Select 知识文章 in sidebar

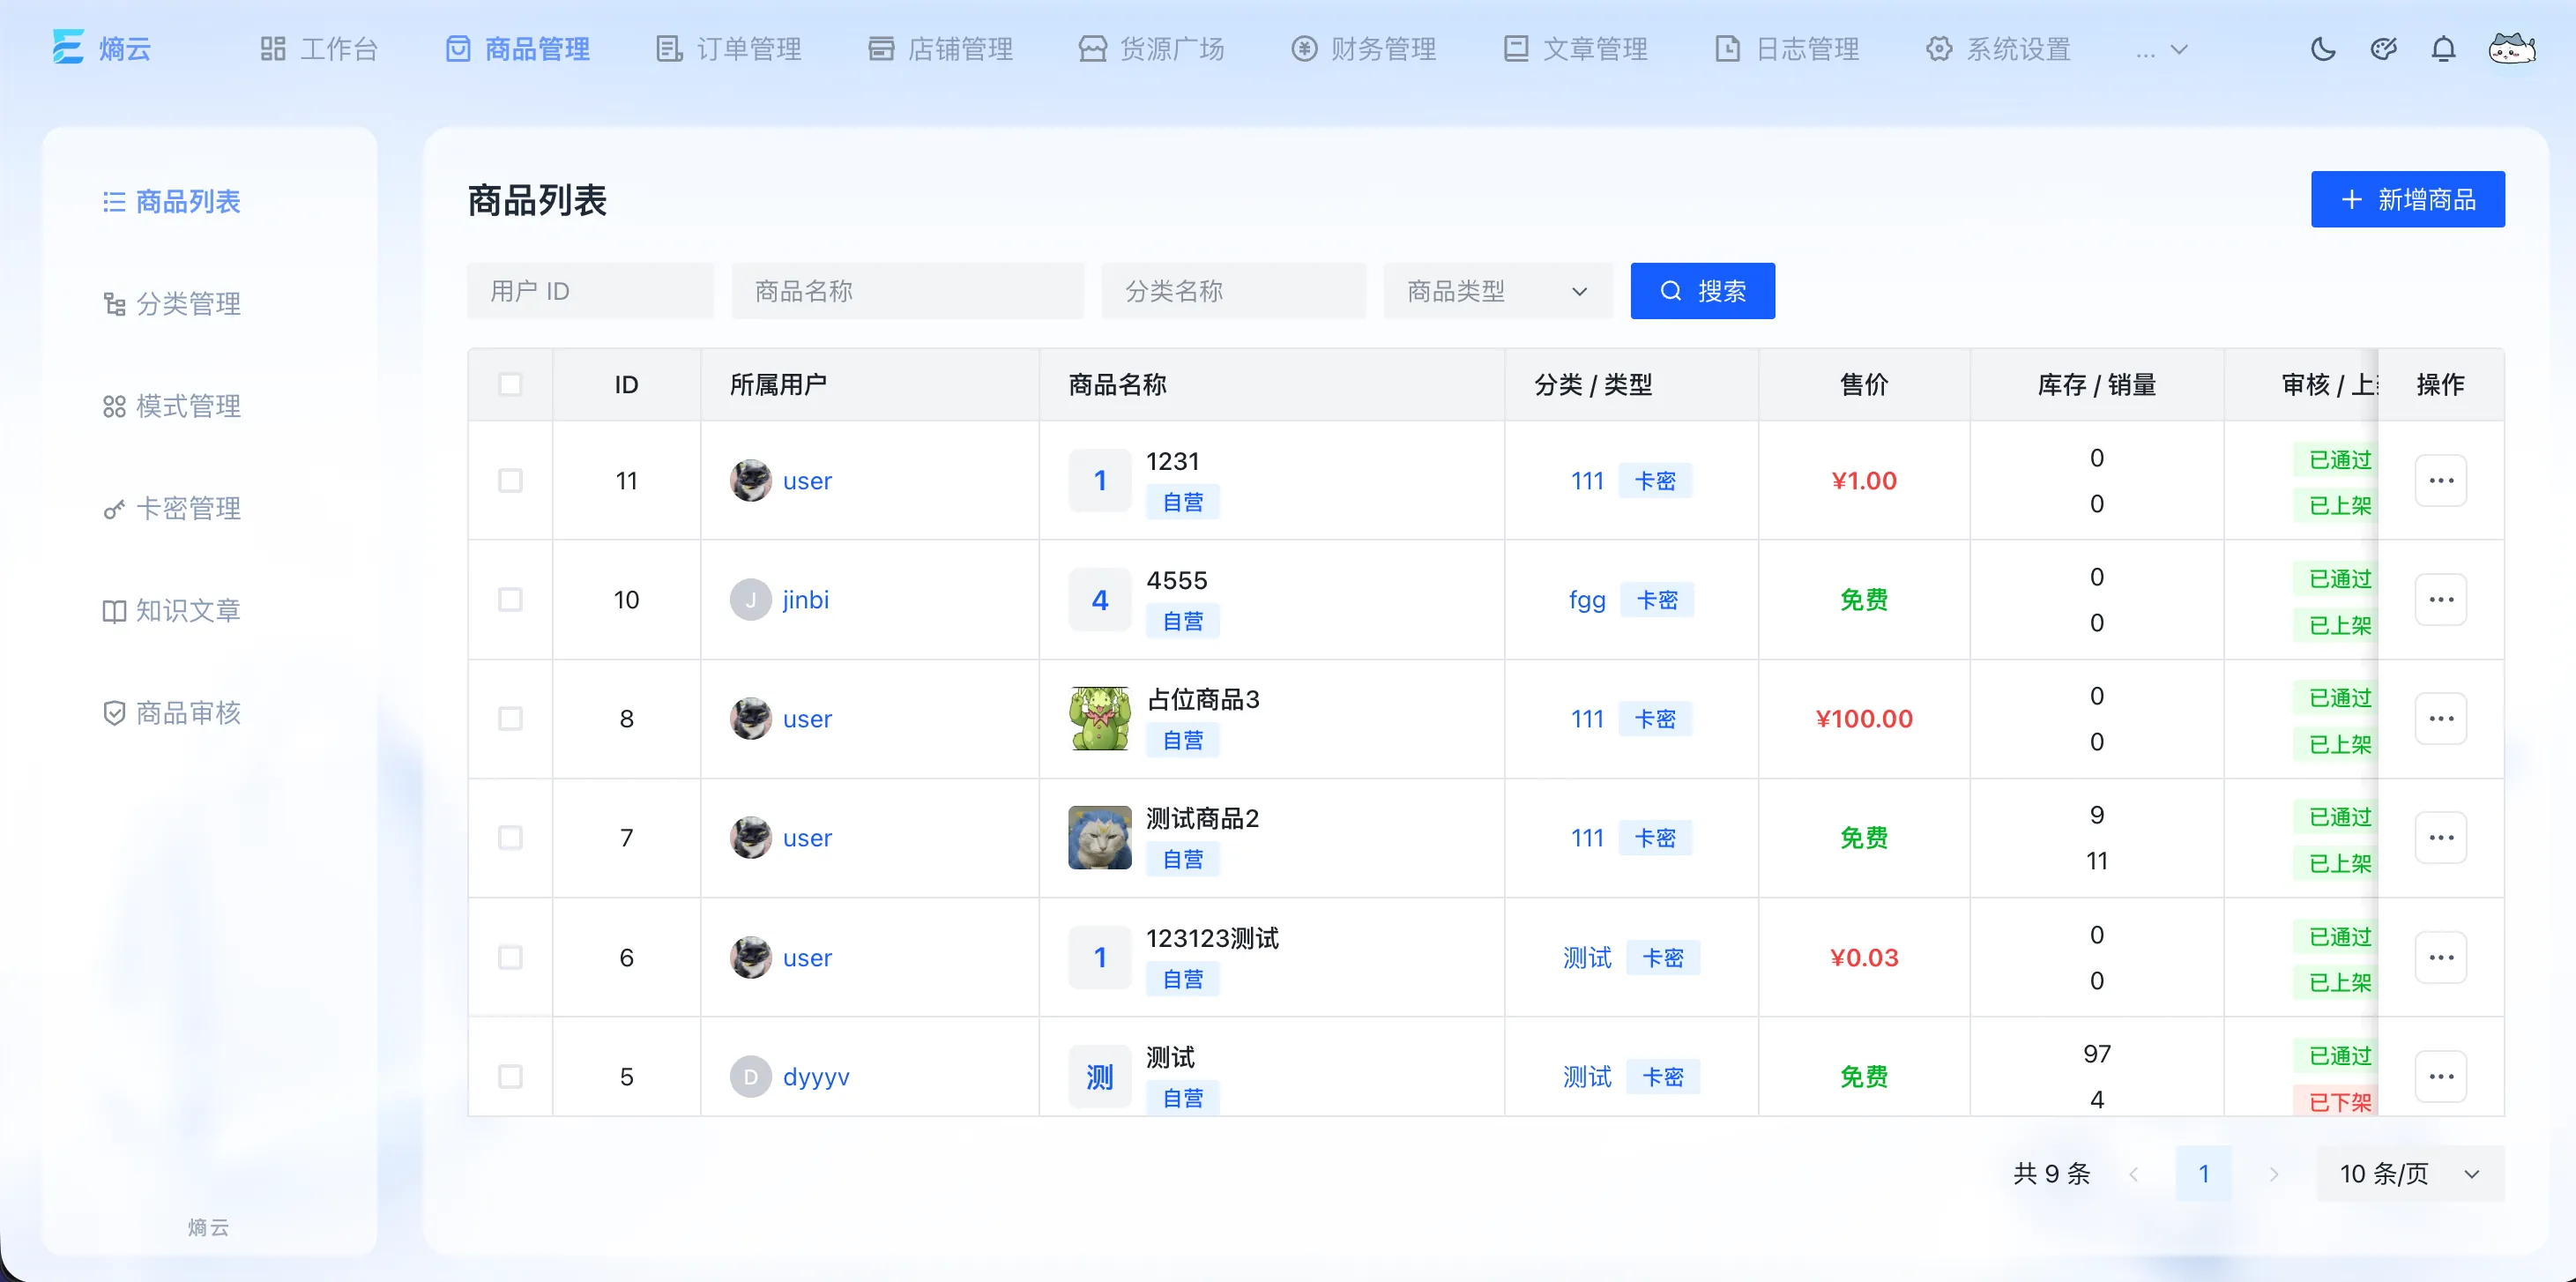click(x=172, y=610)
